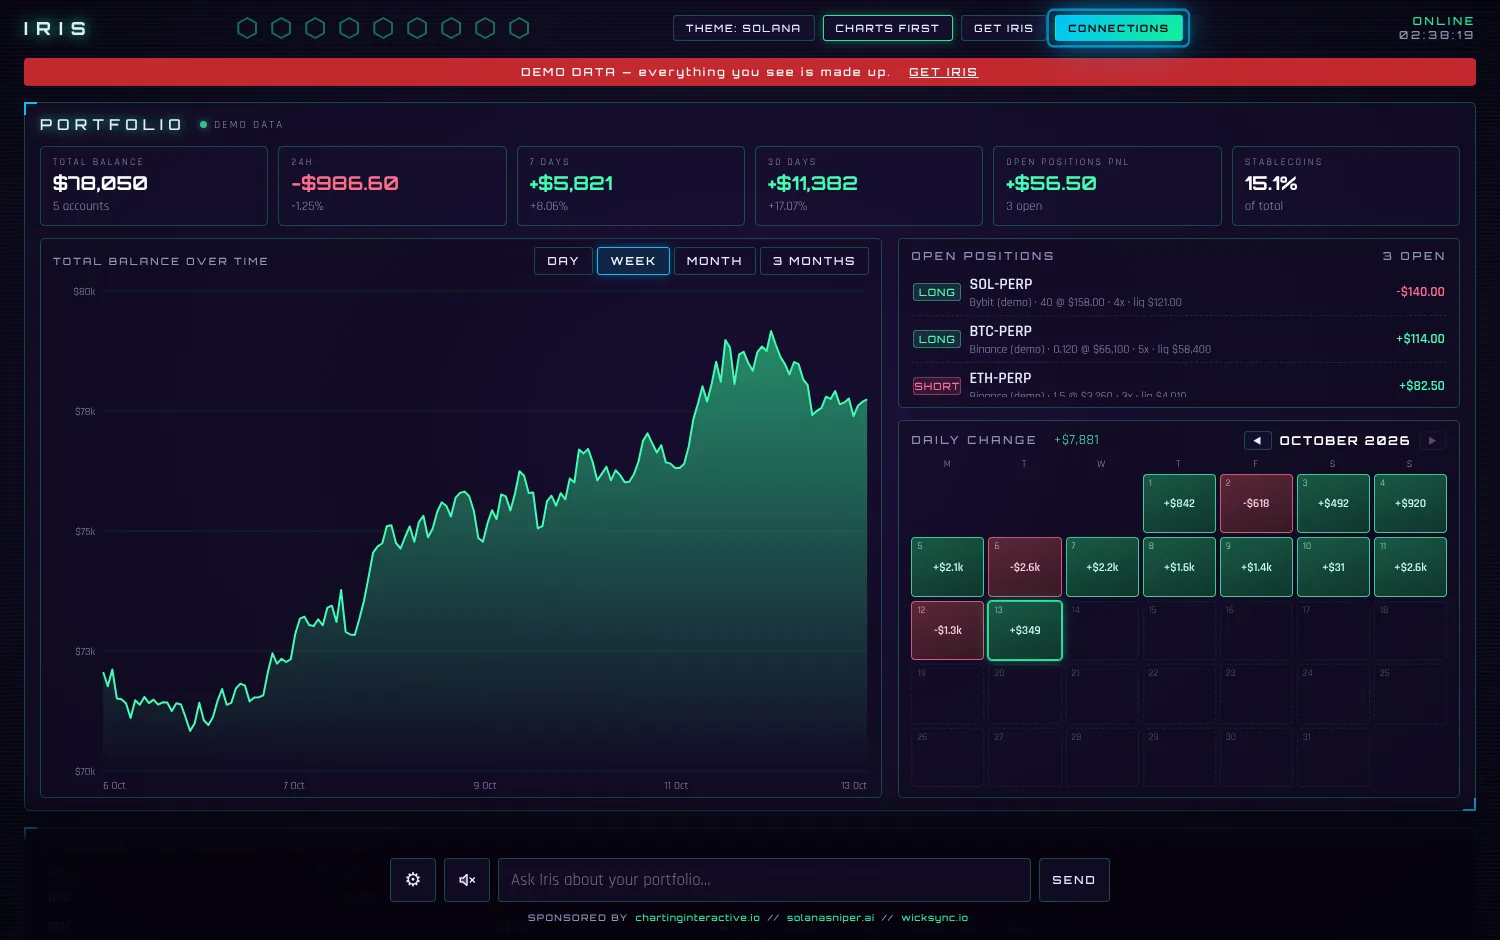
Task: Open the gear settings icon
Action: click(x=413, y=880)
